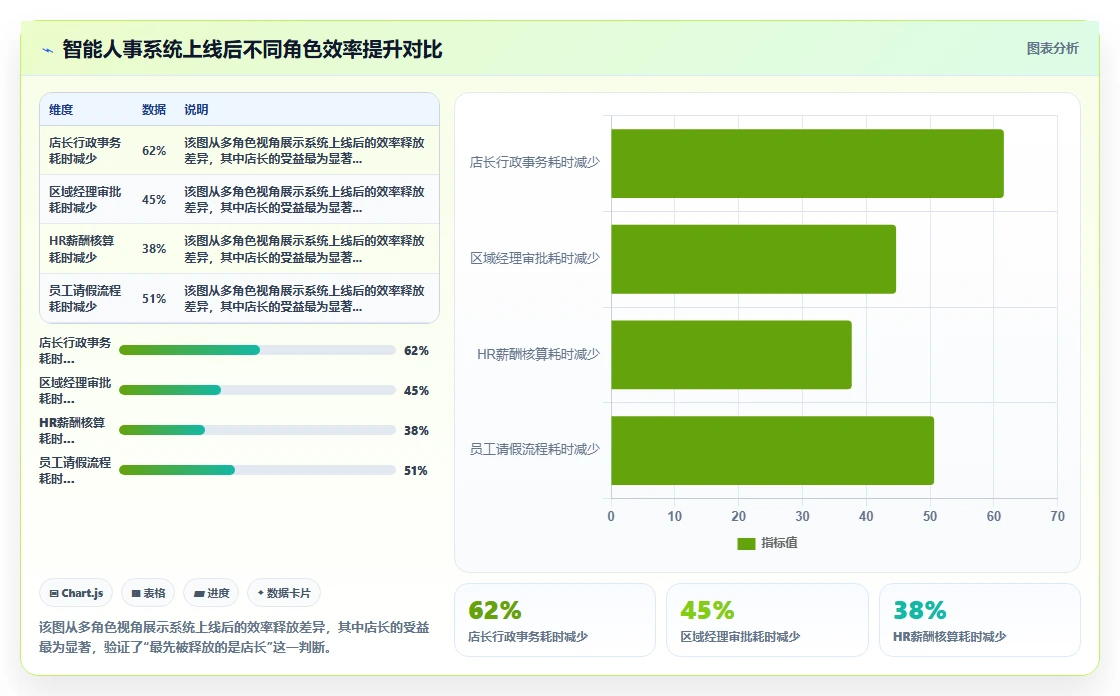Open the 62% 店长行政事务耗时减少 data card

tap(555, 620)
